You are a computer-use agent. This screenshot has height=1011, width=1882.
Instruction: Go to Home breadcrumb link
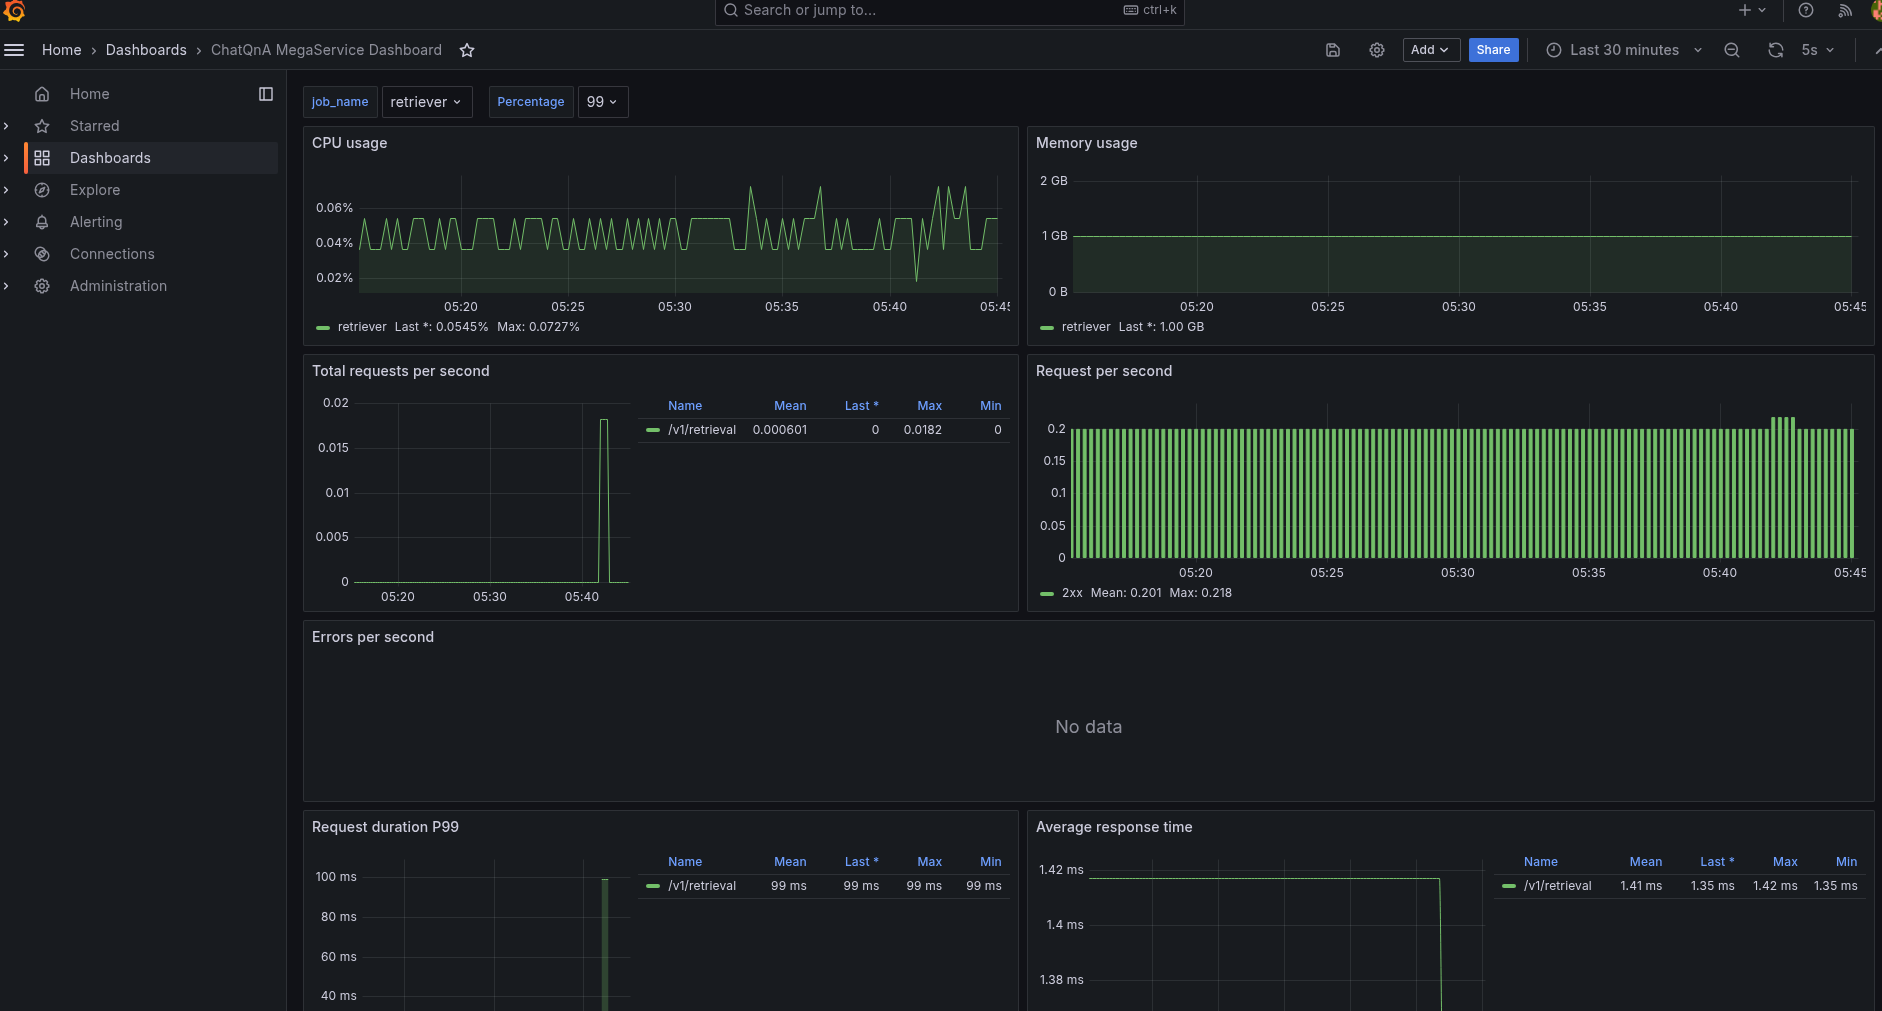(62, 50)
